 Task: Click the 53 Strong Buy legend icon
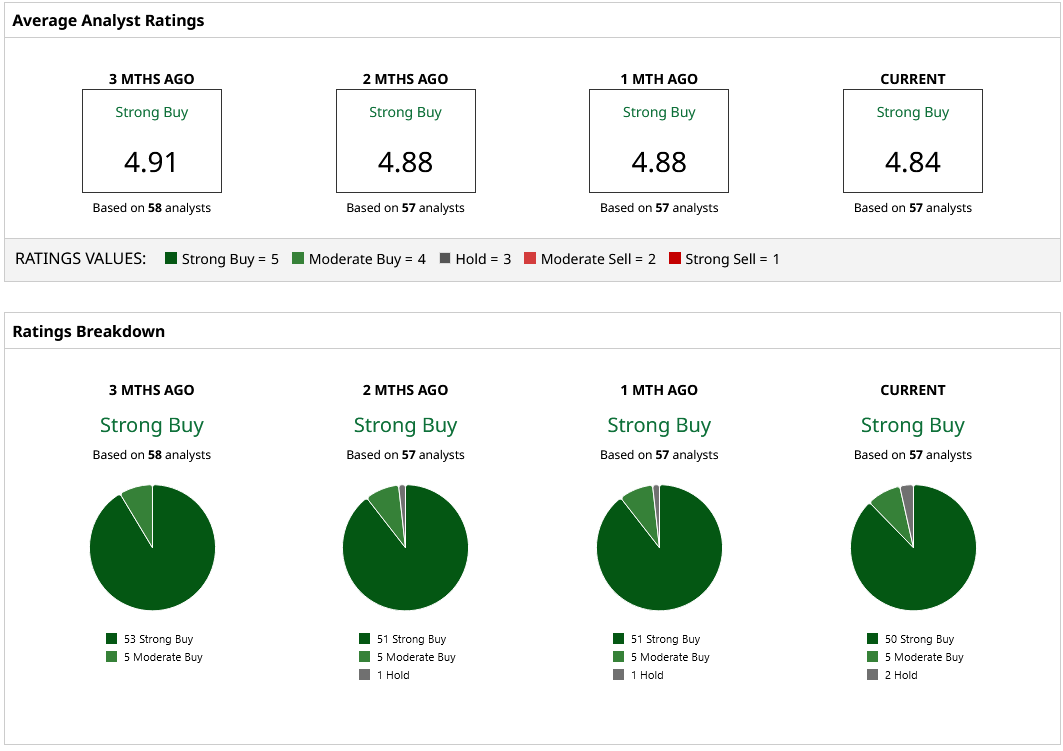111,638
